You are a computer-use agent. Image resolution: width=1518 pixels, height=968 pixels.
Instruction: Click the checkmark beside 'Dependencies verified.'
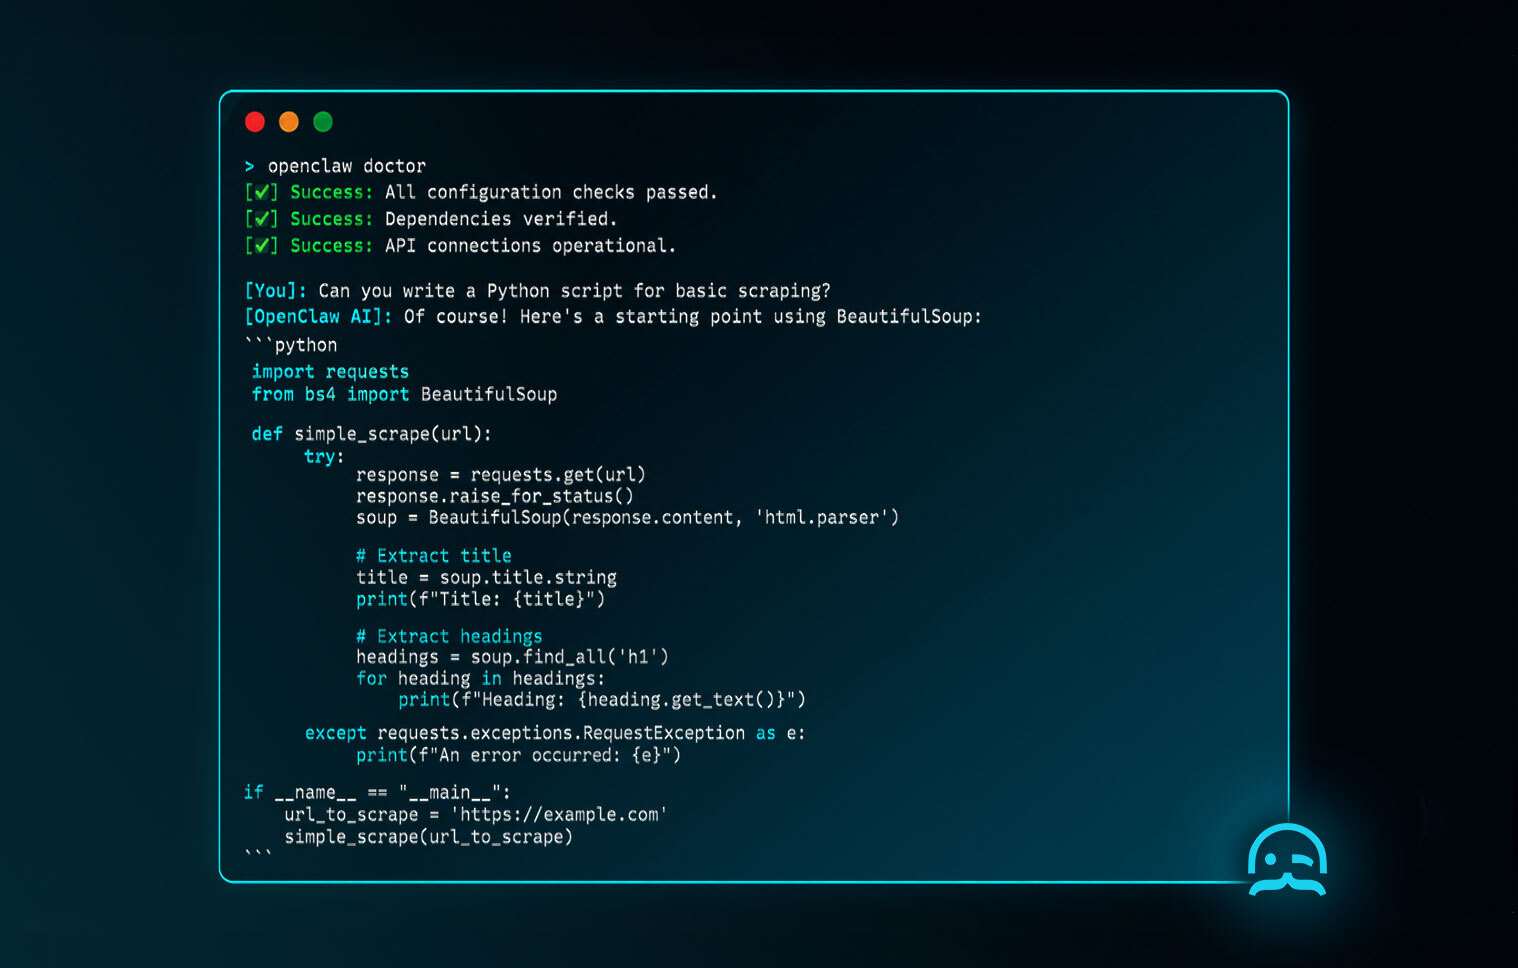pyautogui.click(x=261, y=219)
